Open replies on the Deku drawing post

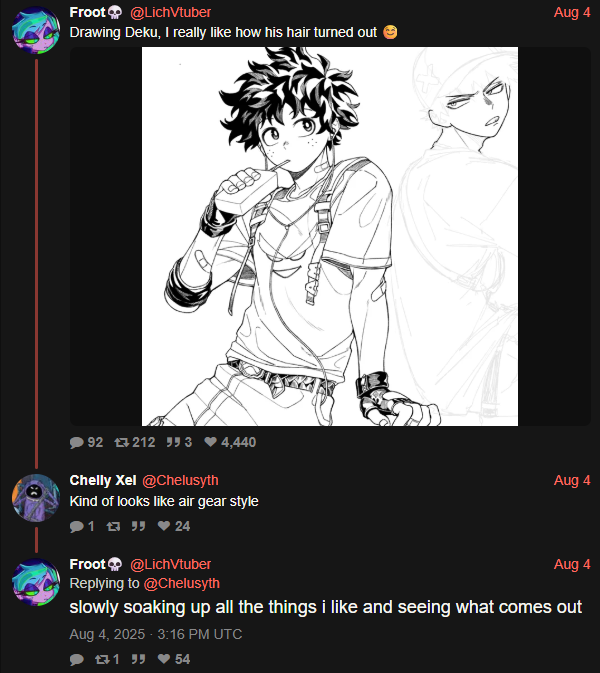pyautogui.click(x=86, y=442)
